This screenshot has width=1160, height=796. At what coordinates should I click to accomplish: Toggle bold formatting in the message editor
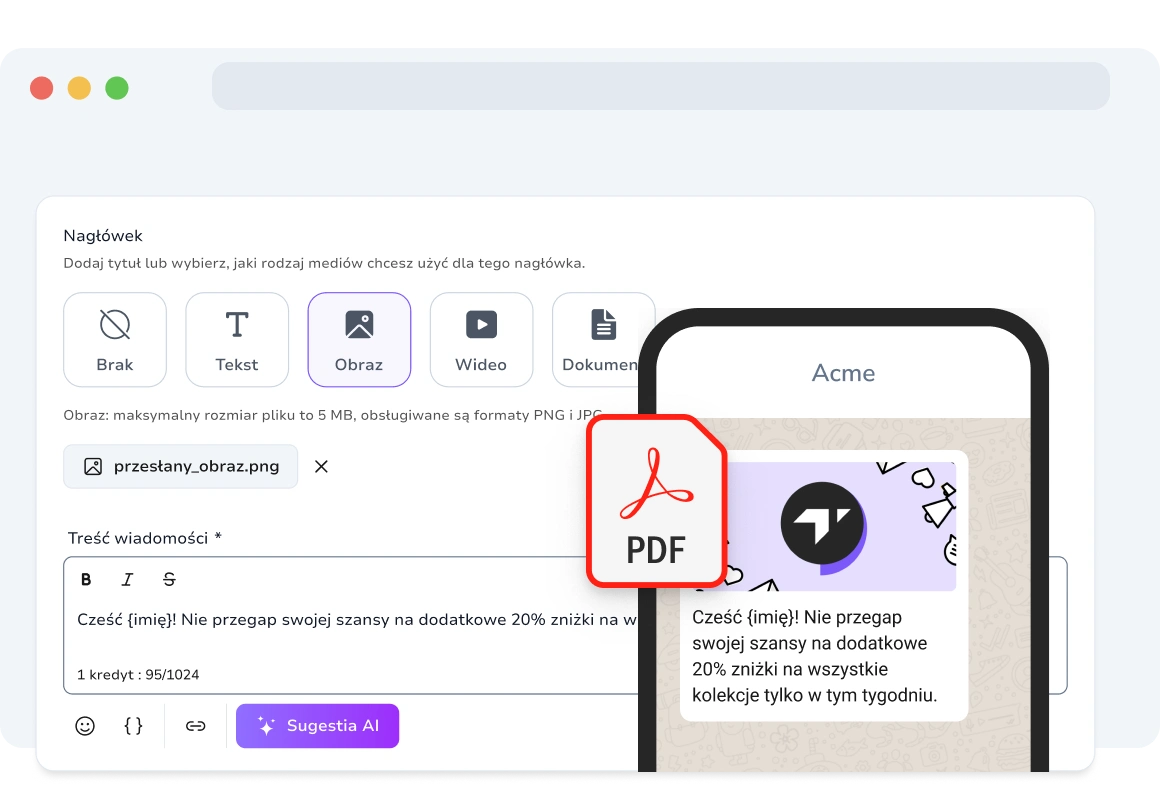(x=85, y=579)
